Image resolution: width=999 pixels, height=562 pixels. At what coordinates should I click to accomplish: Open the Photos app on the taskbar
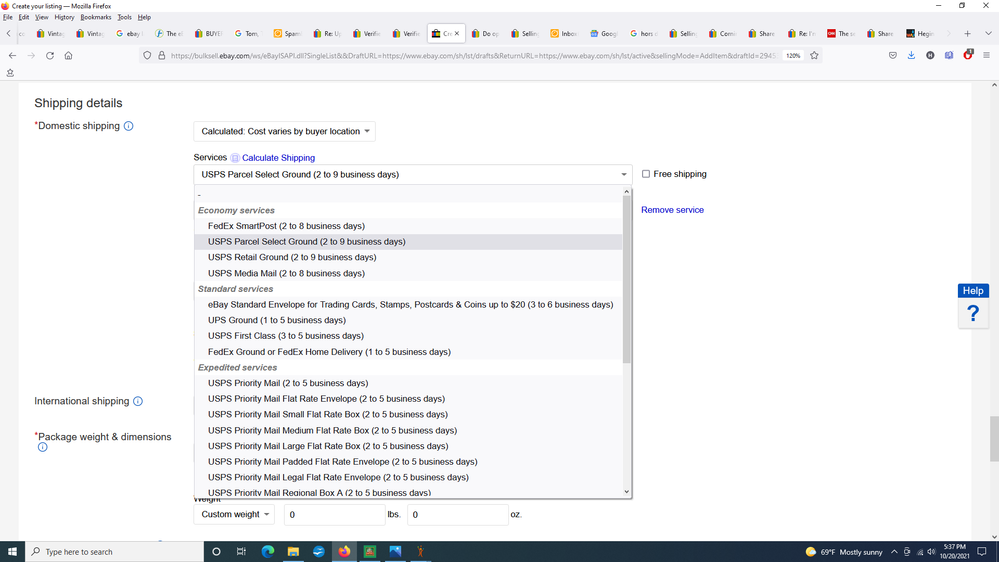(395, 551)
